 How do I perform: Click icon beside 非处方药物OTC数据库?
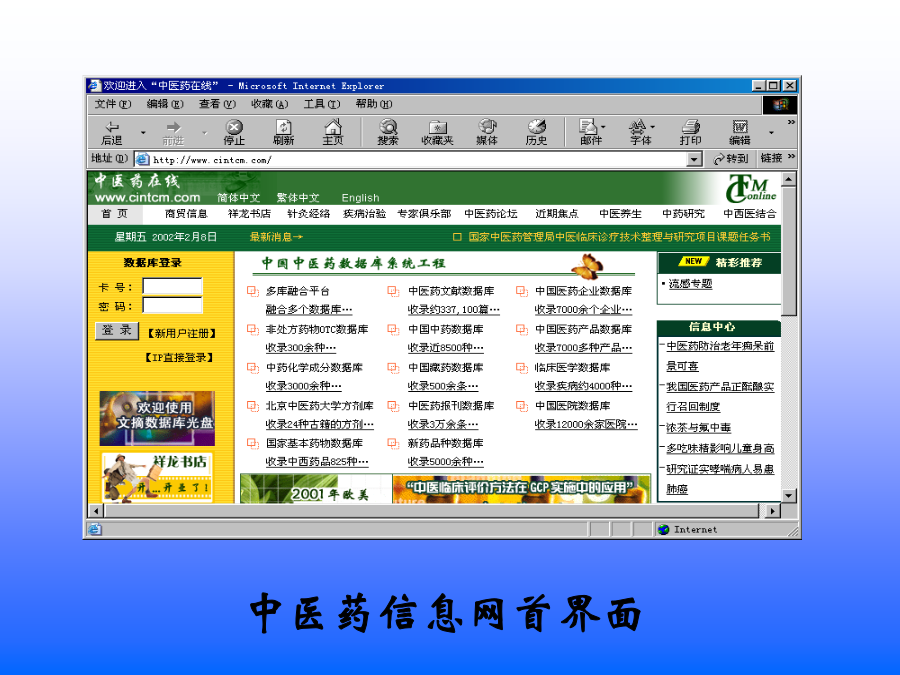pos(253,329)
